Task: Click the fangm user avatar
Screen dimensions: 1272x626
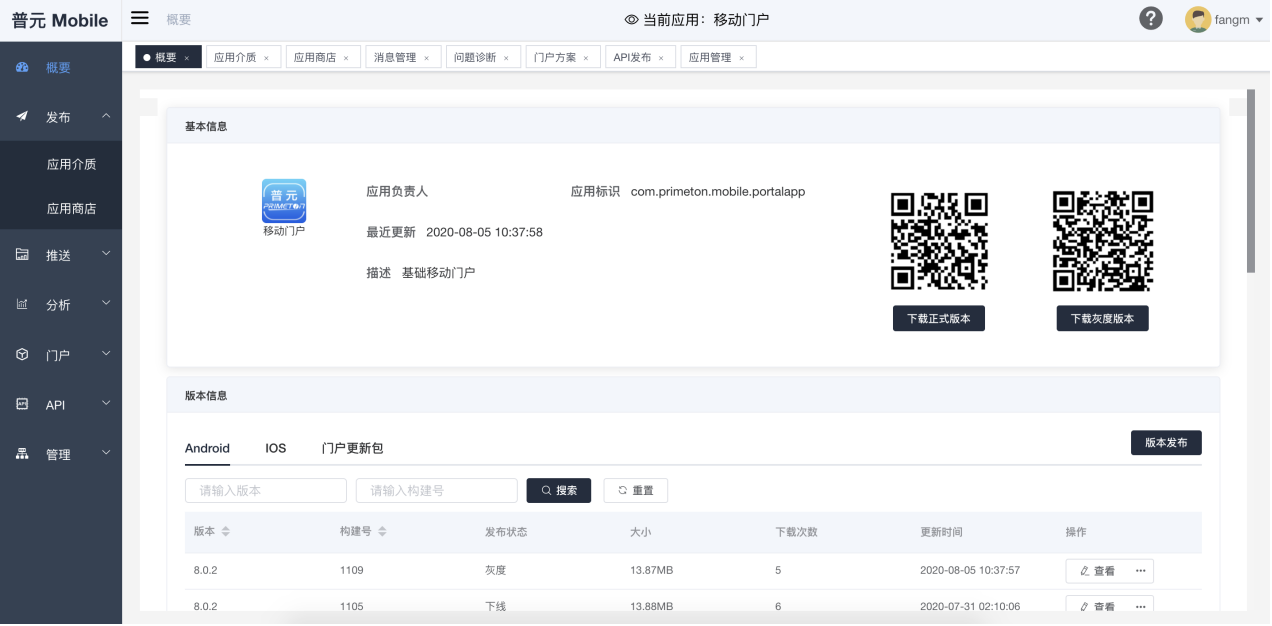Action: pos(1197,19)
